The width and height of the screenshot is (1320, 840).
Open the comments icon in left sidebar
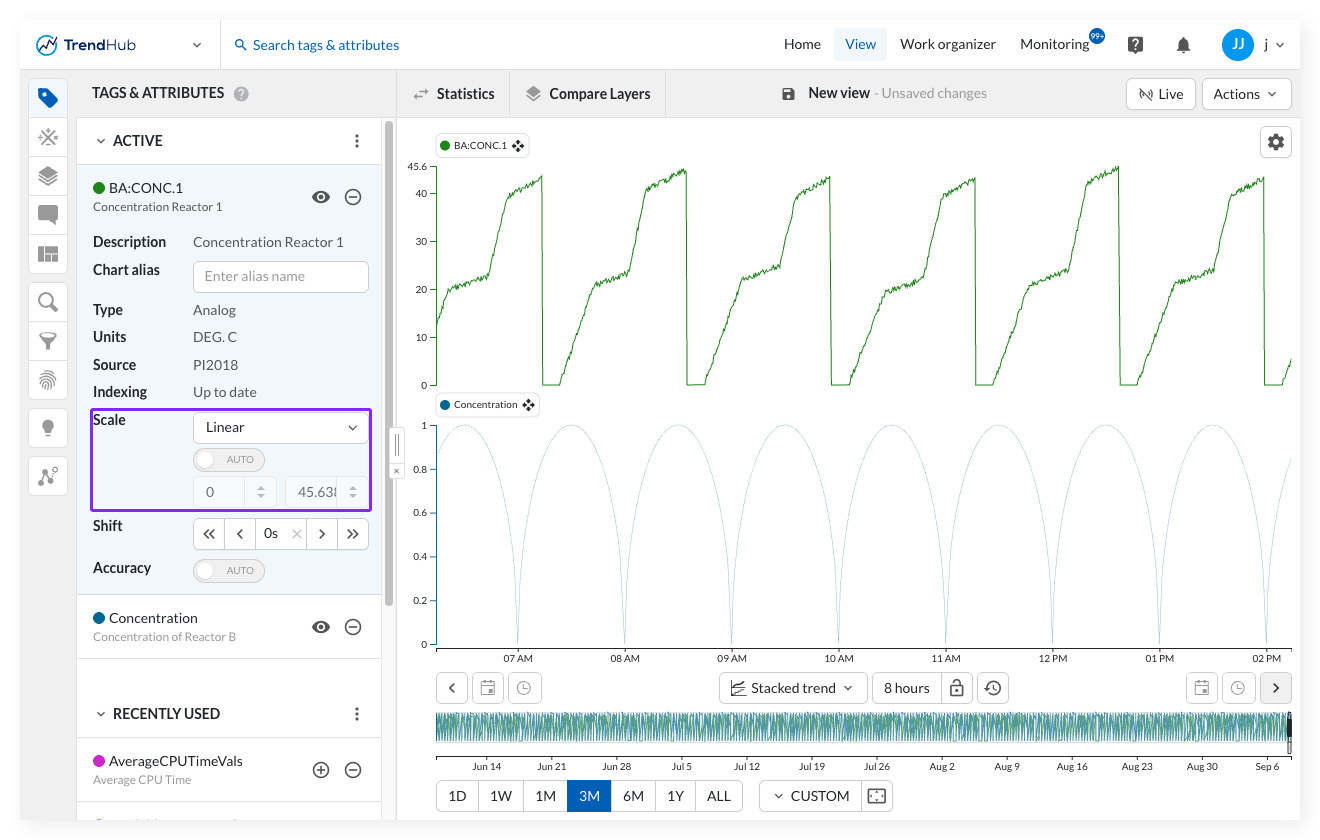click(48, 215)
